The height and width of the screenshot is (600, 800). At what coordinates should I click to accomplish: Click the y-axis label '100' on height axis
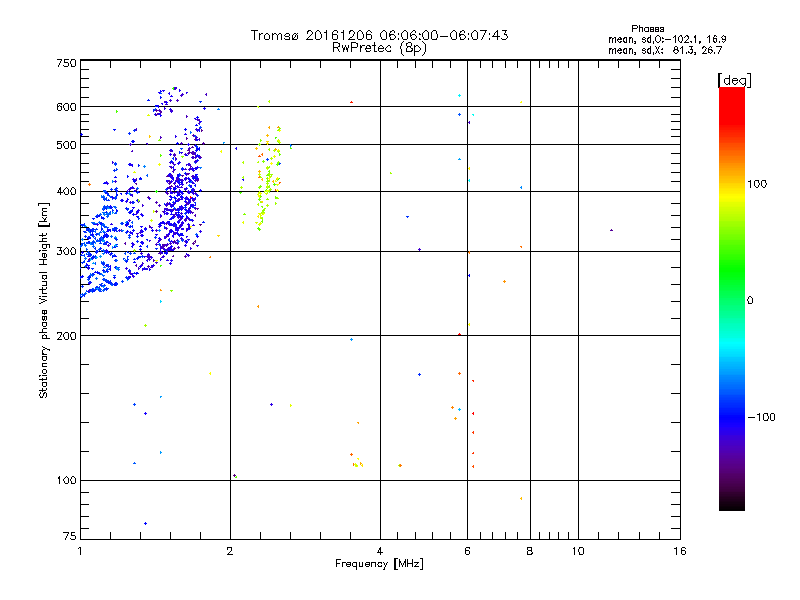click(x=66, y=481)
